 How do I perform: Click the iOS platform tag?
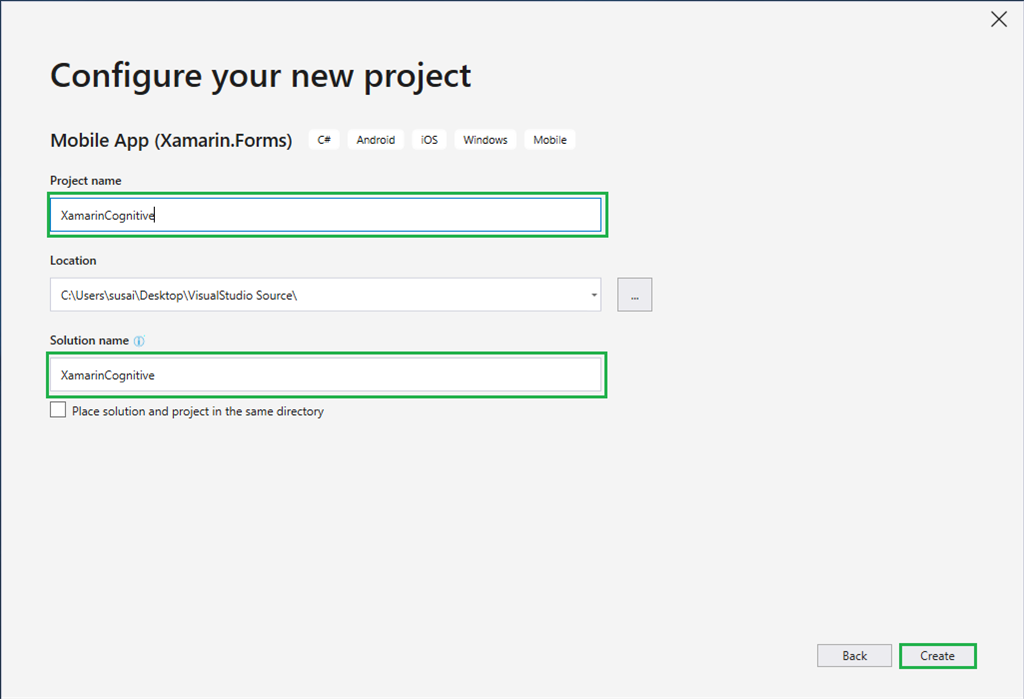[428, 139]
